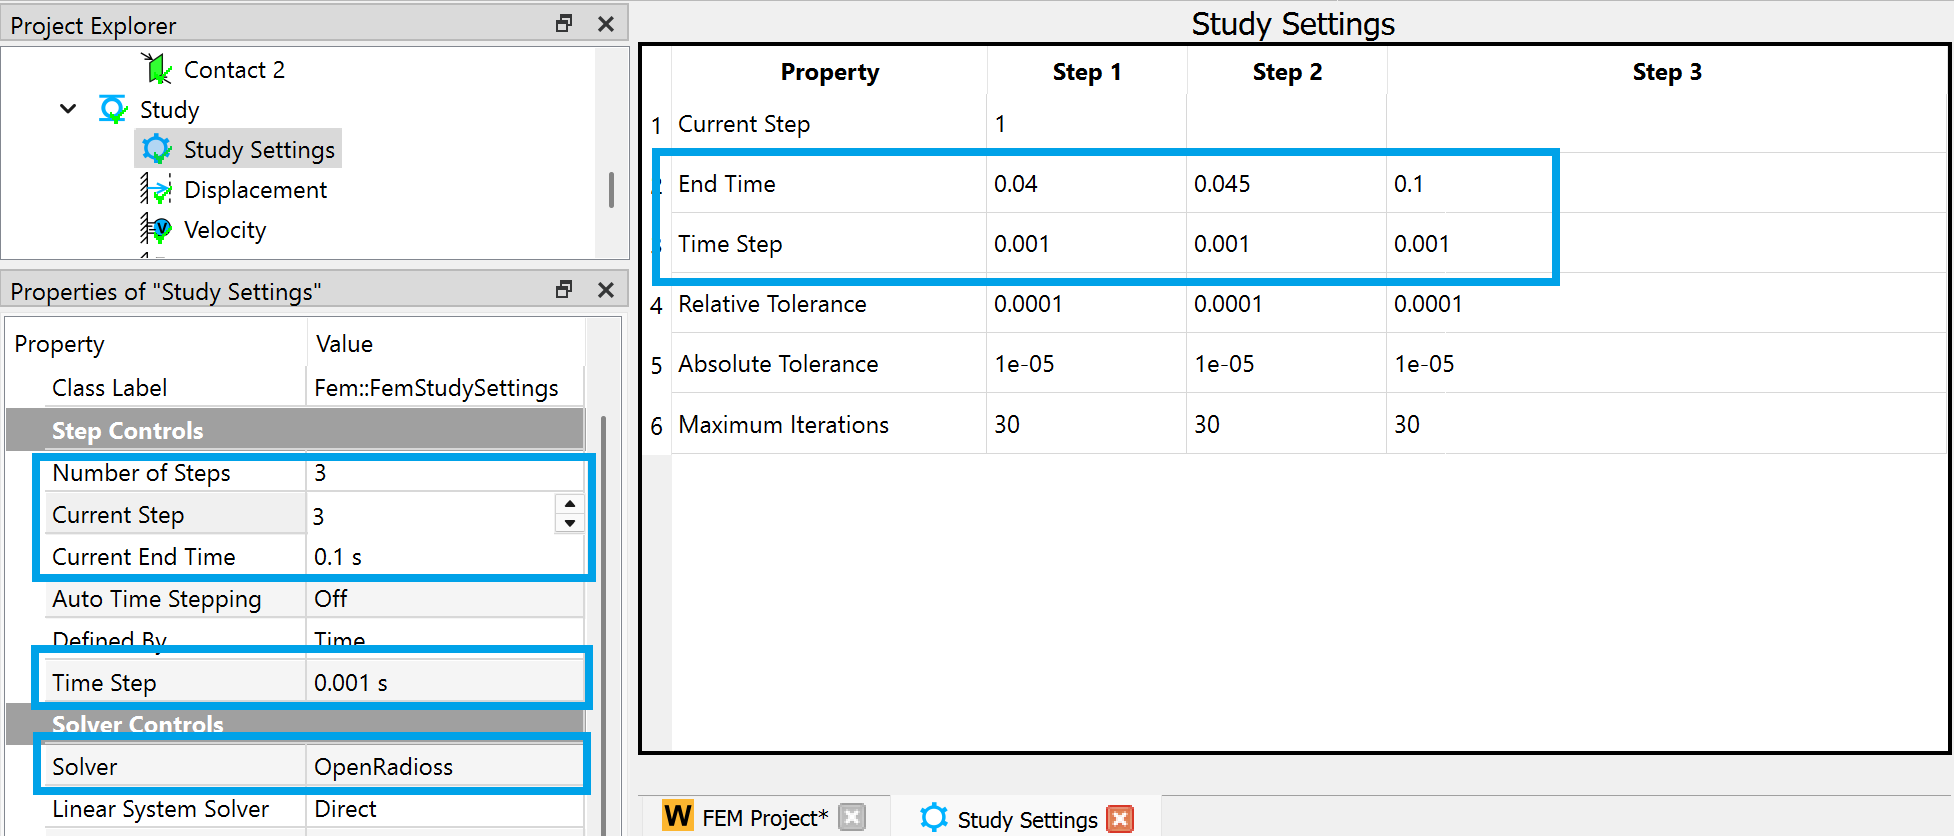Increase Current Step with up arrow
The height and width of the screenshot is (836, 1954).
point(569,505)
